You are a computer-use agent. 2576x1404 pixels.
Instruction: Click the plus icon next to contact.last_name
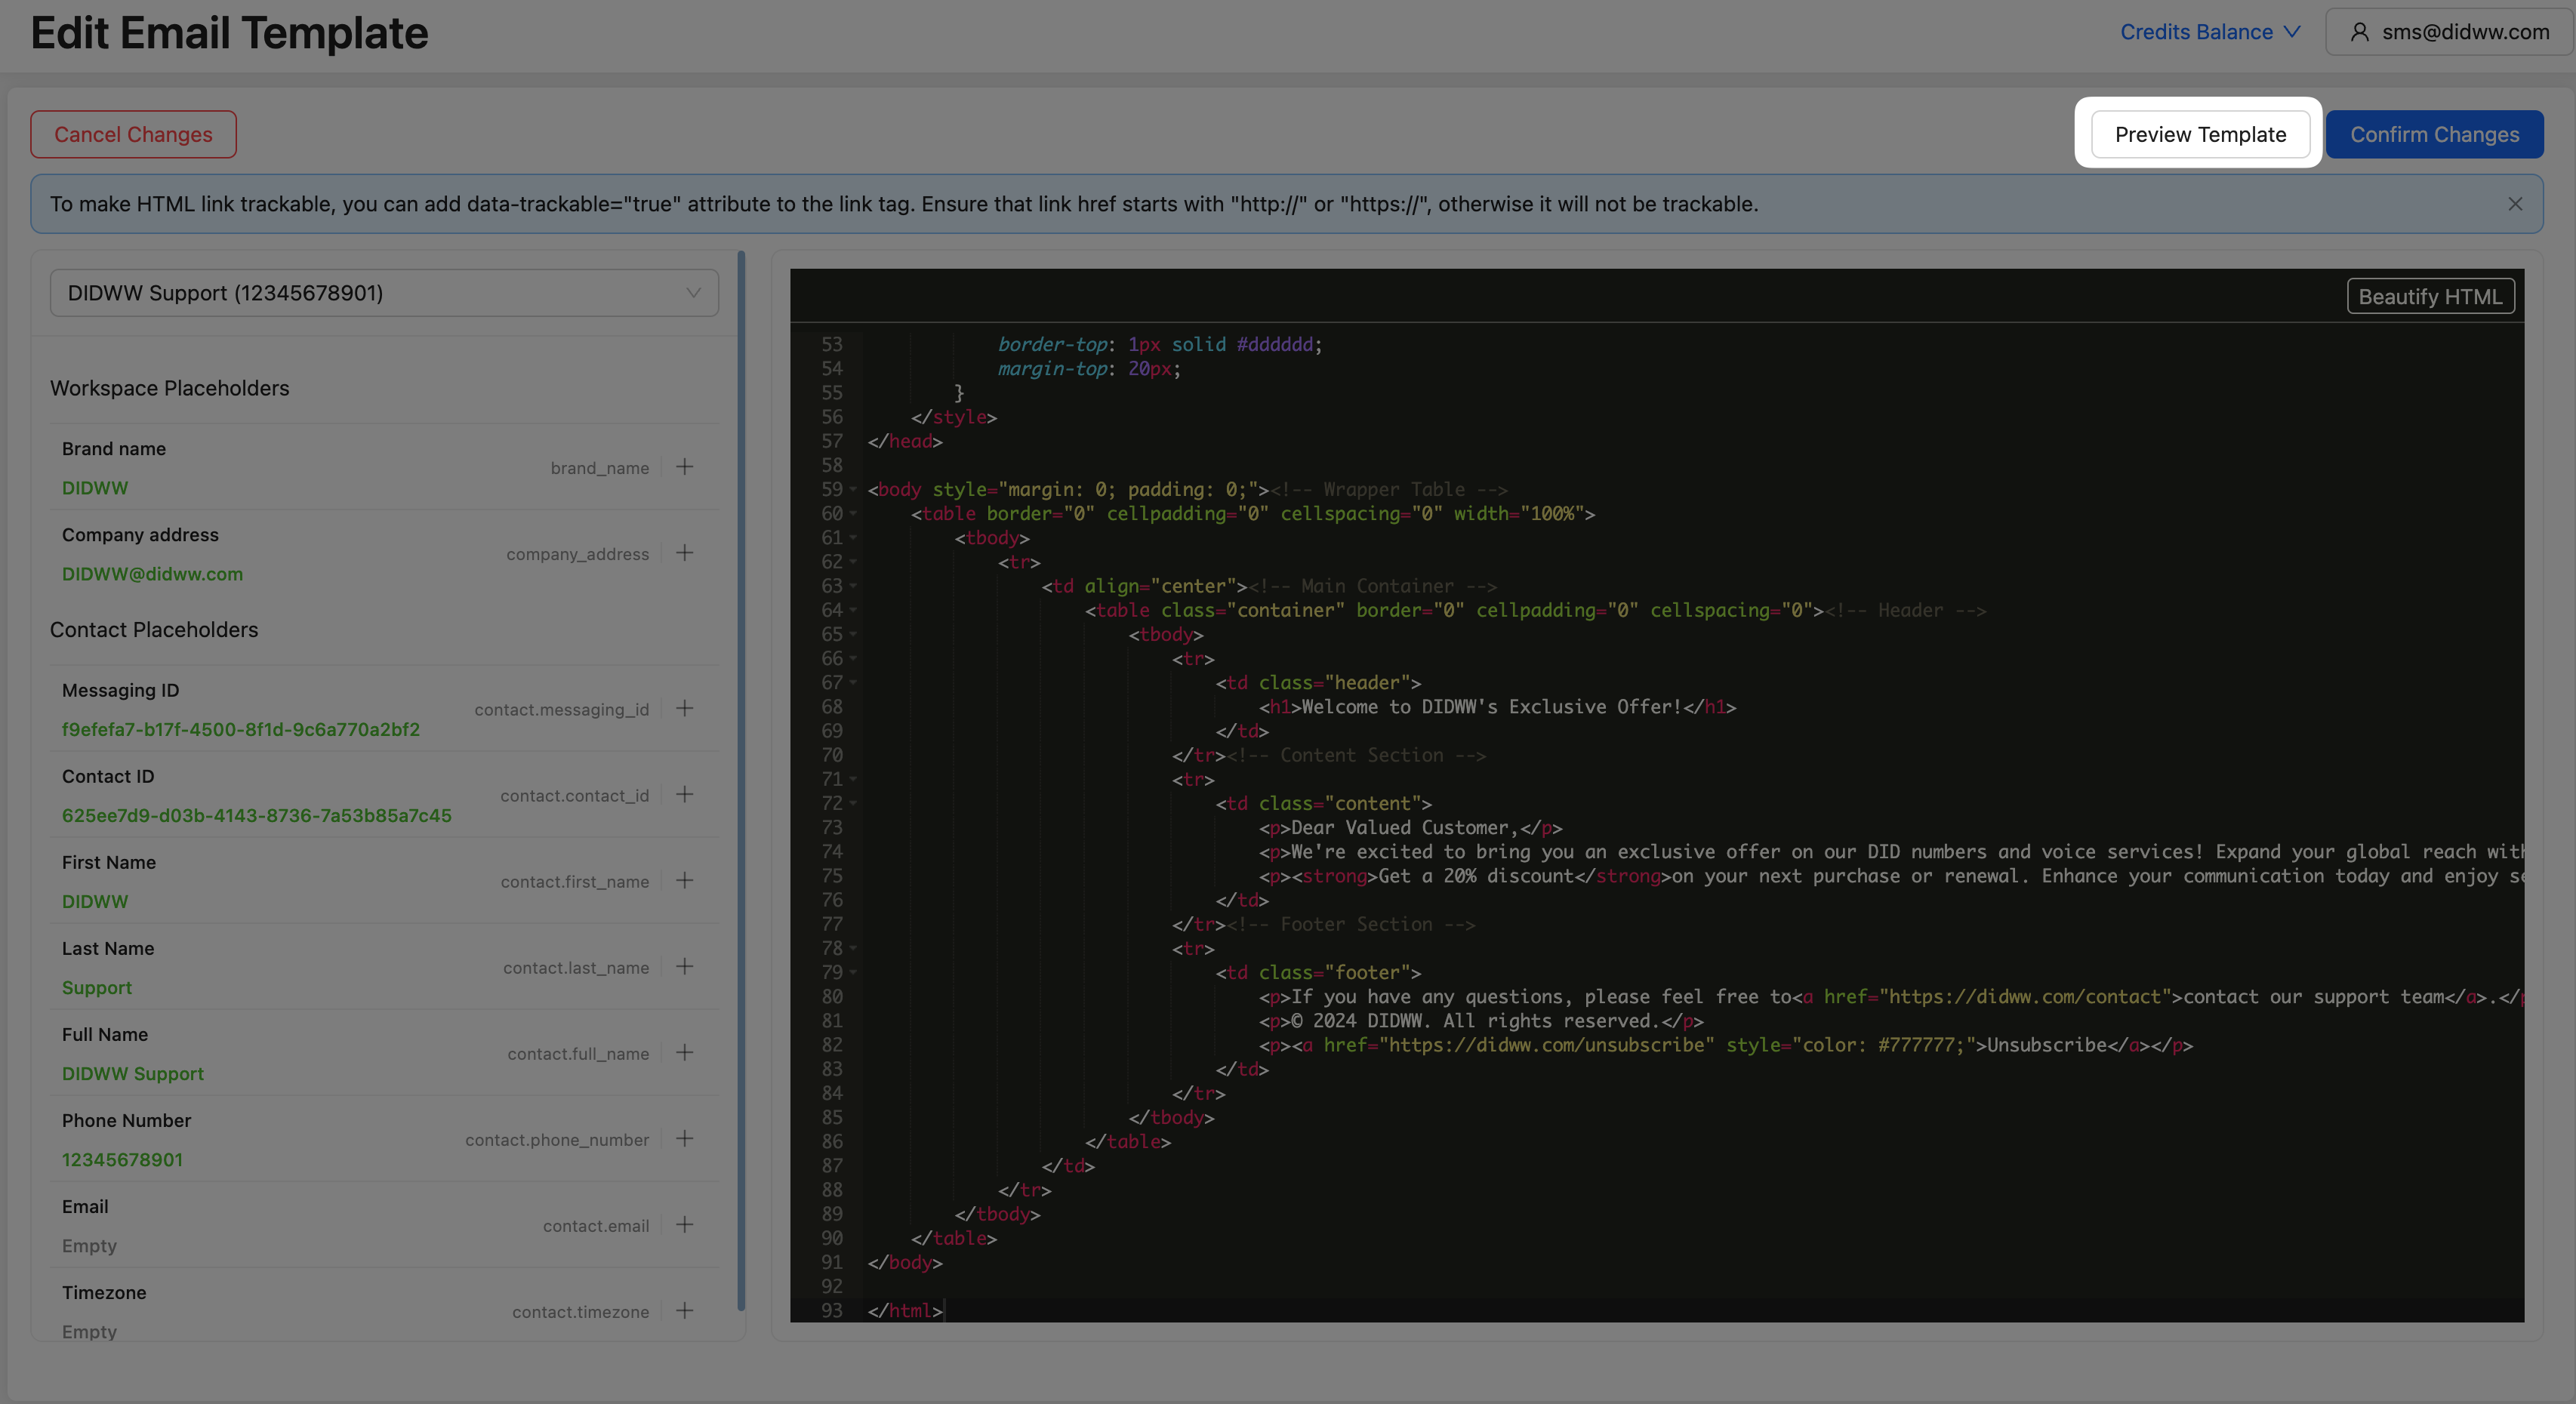pos(684,966)
